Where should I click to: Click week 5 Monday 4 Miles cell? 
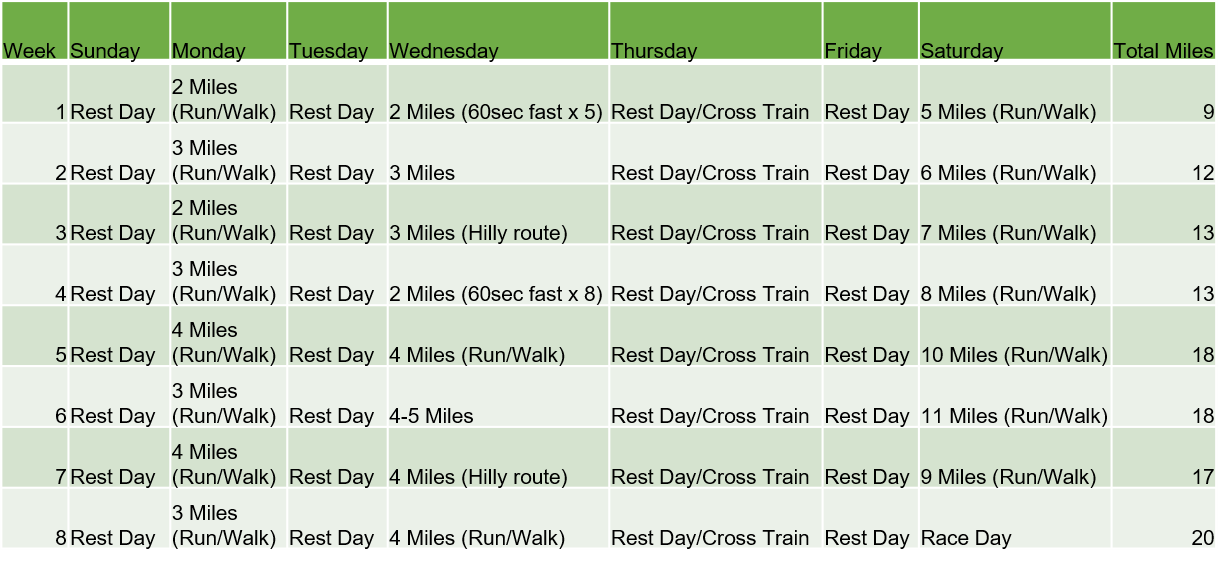[x=224, y=343]
